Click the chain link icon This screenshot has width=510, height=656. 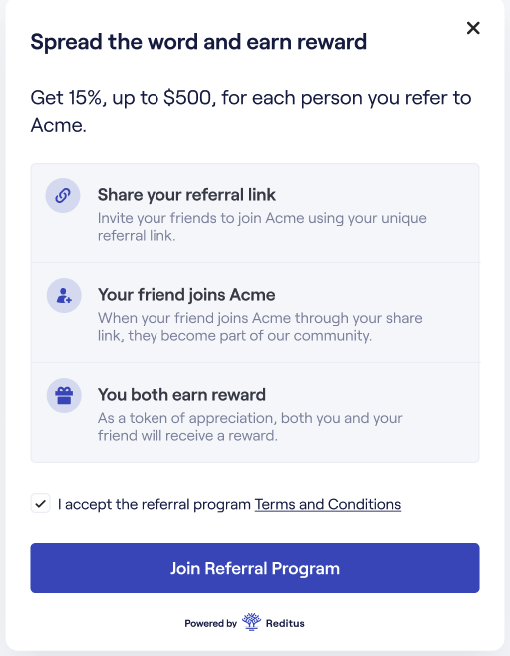point(63,195)
